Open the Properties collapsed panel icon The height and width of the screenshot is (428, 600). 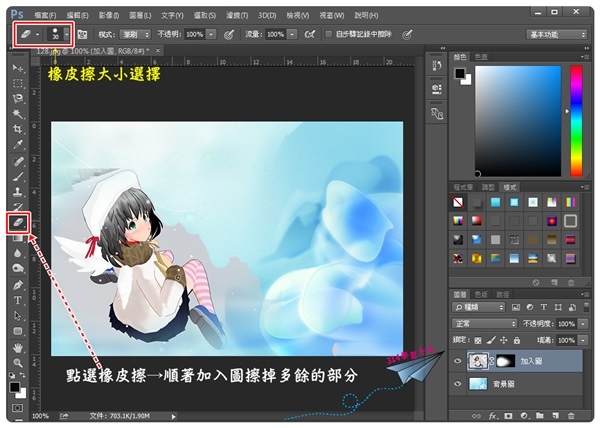pyautogui.click(x=437, y=89)
